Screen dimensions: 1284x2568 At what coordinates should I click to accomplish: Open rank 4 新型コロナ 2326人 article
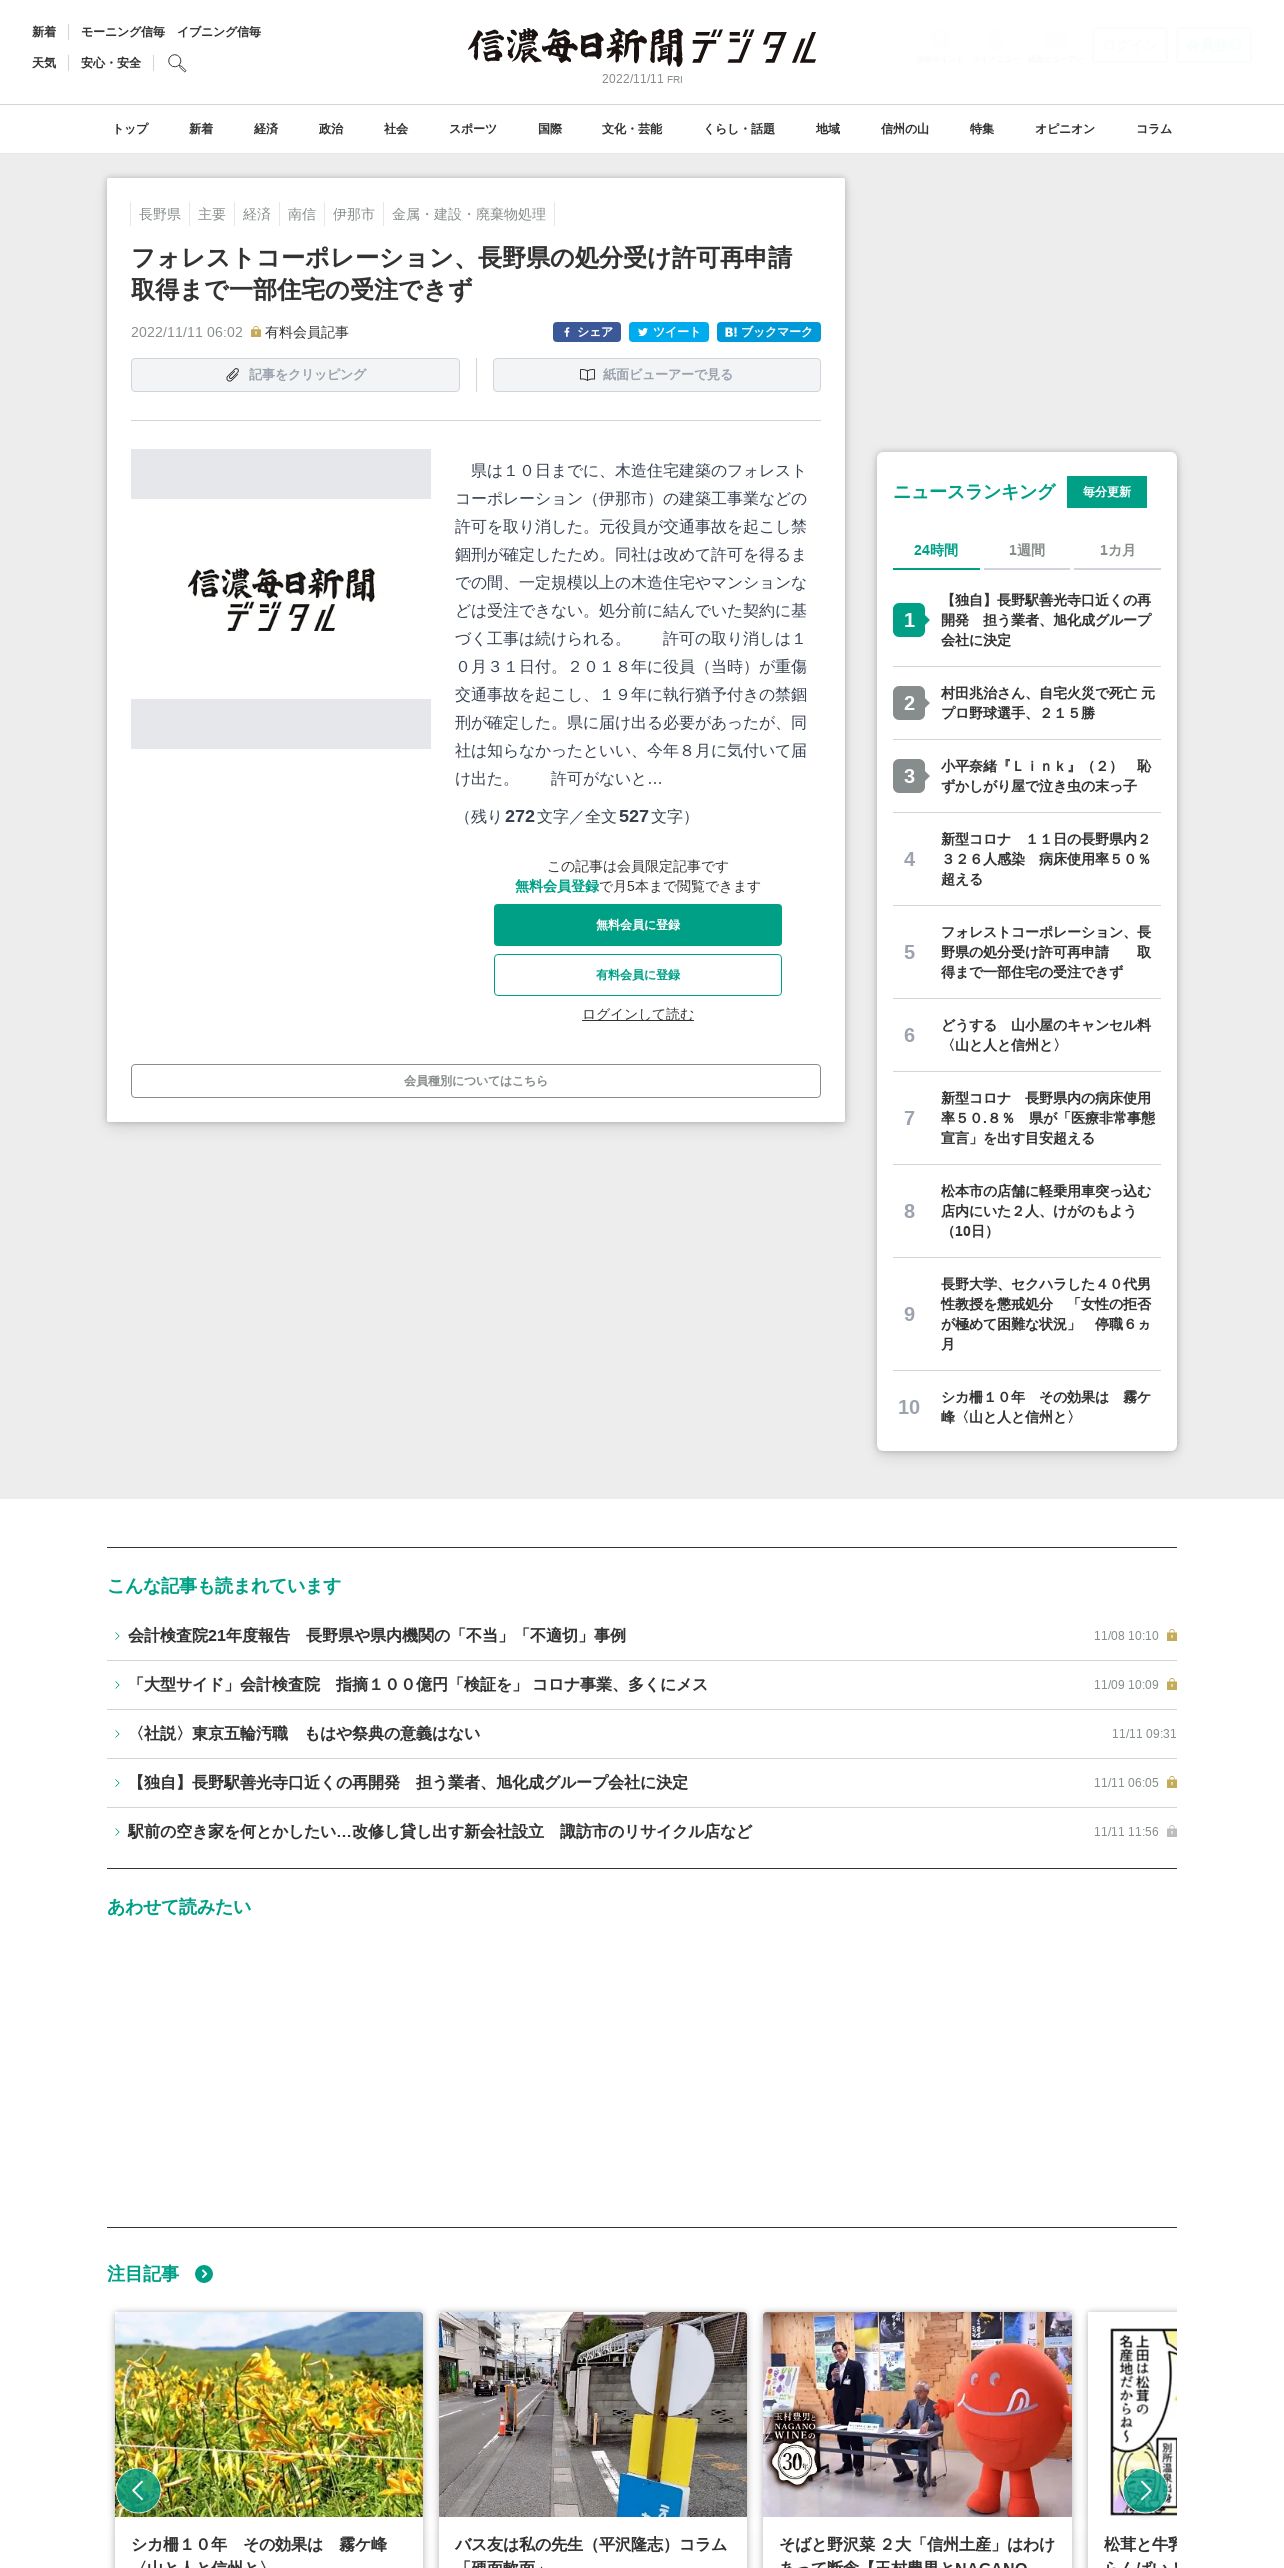(x=1046, y=859)
